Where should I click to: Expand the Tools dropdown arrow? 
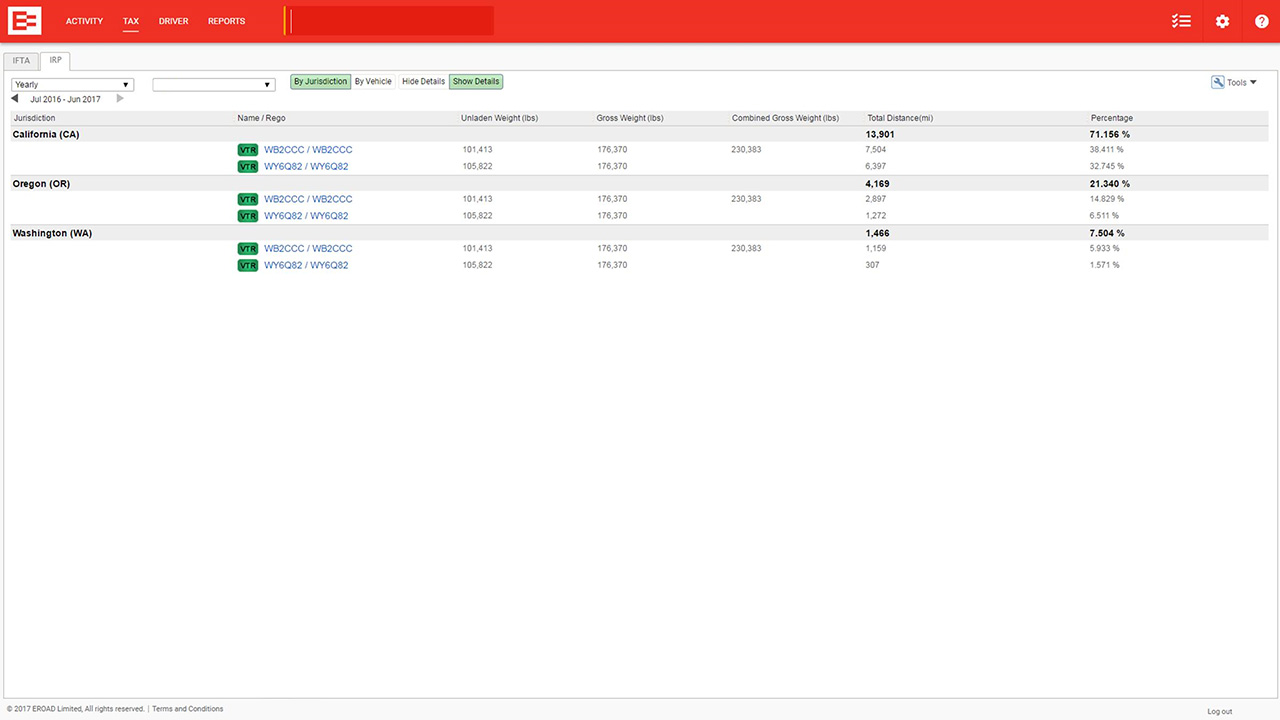tap(1253, 83)
